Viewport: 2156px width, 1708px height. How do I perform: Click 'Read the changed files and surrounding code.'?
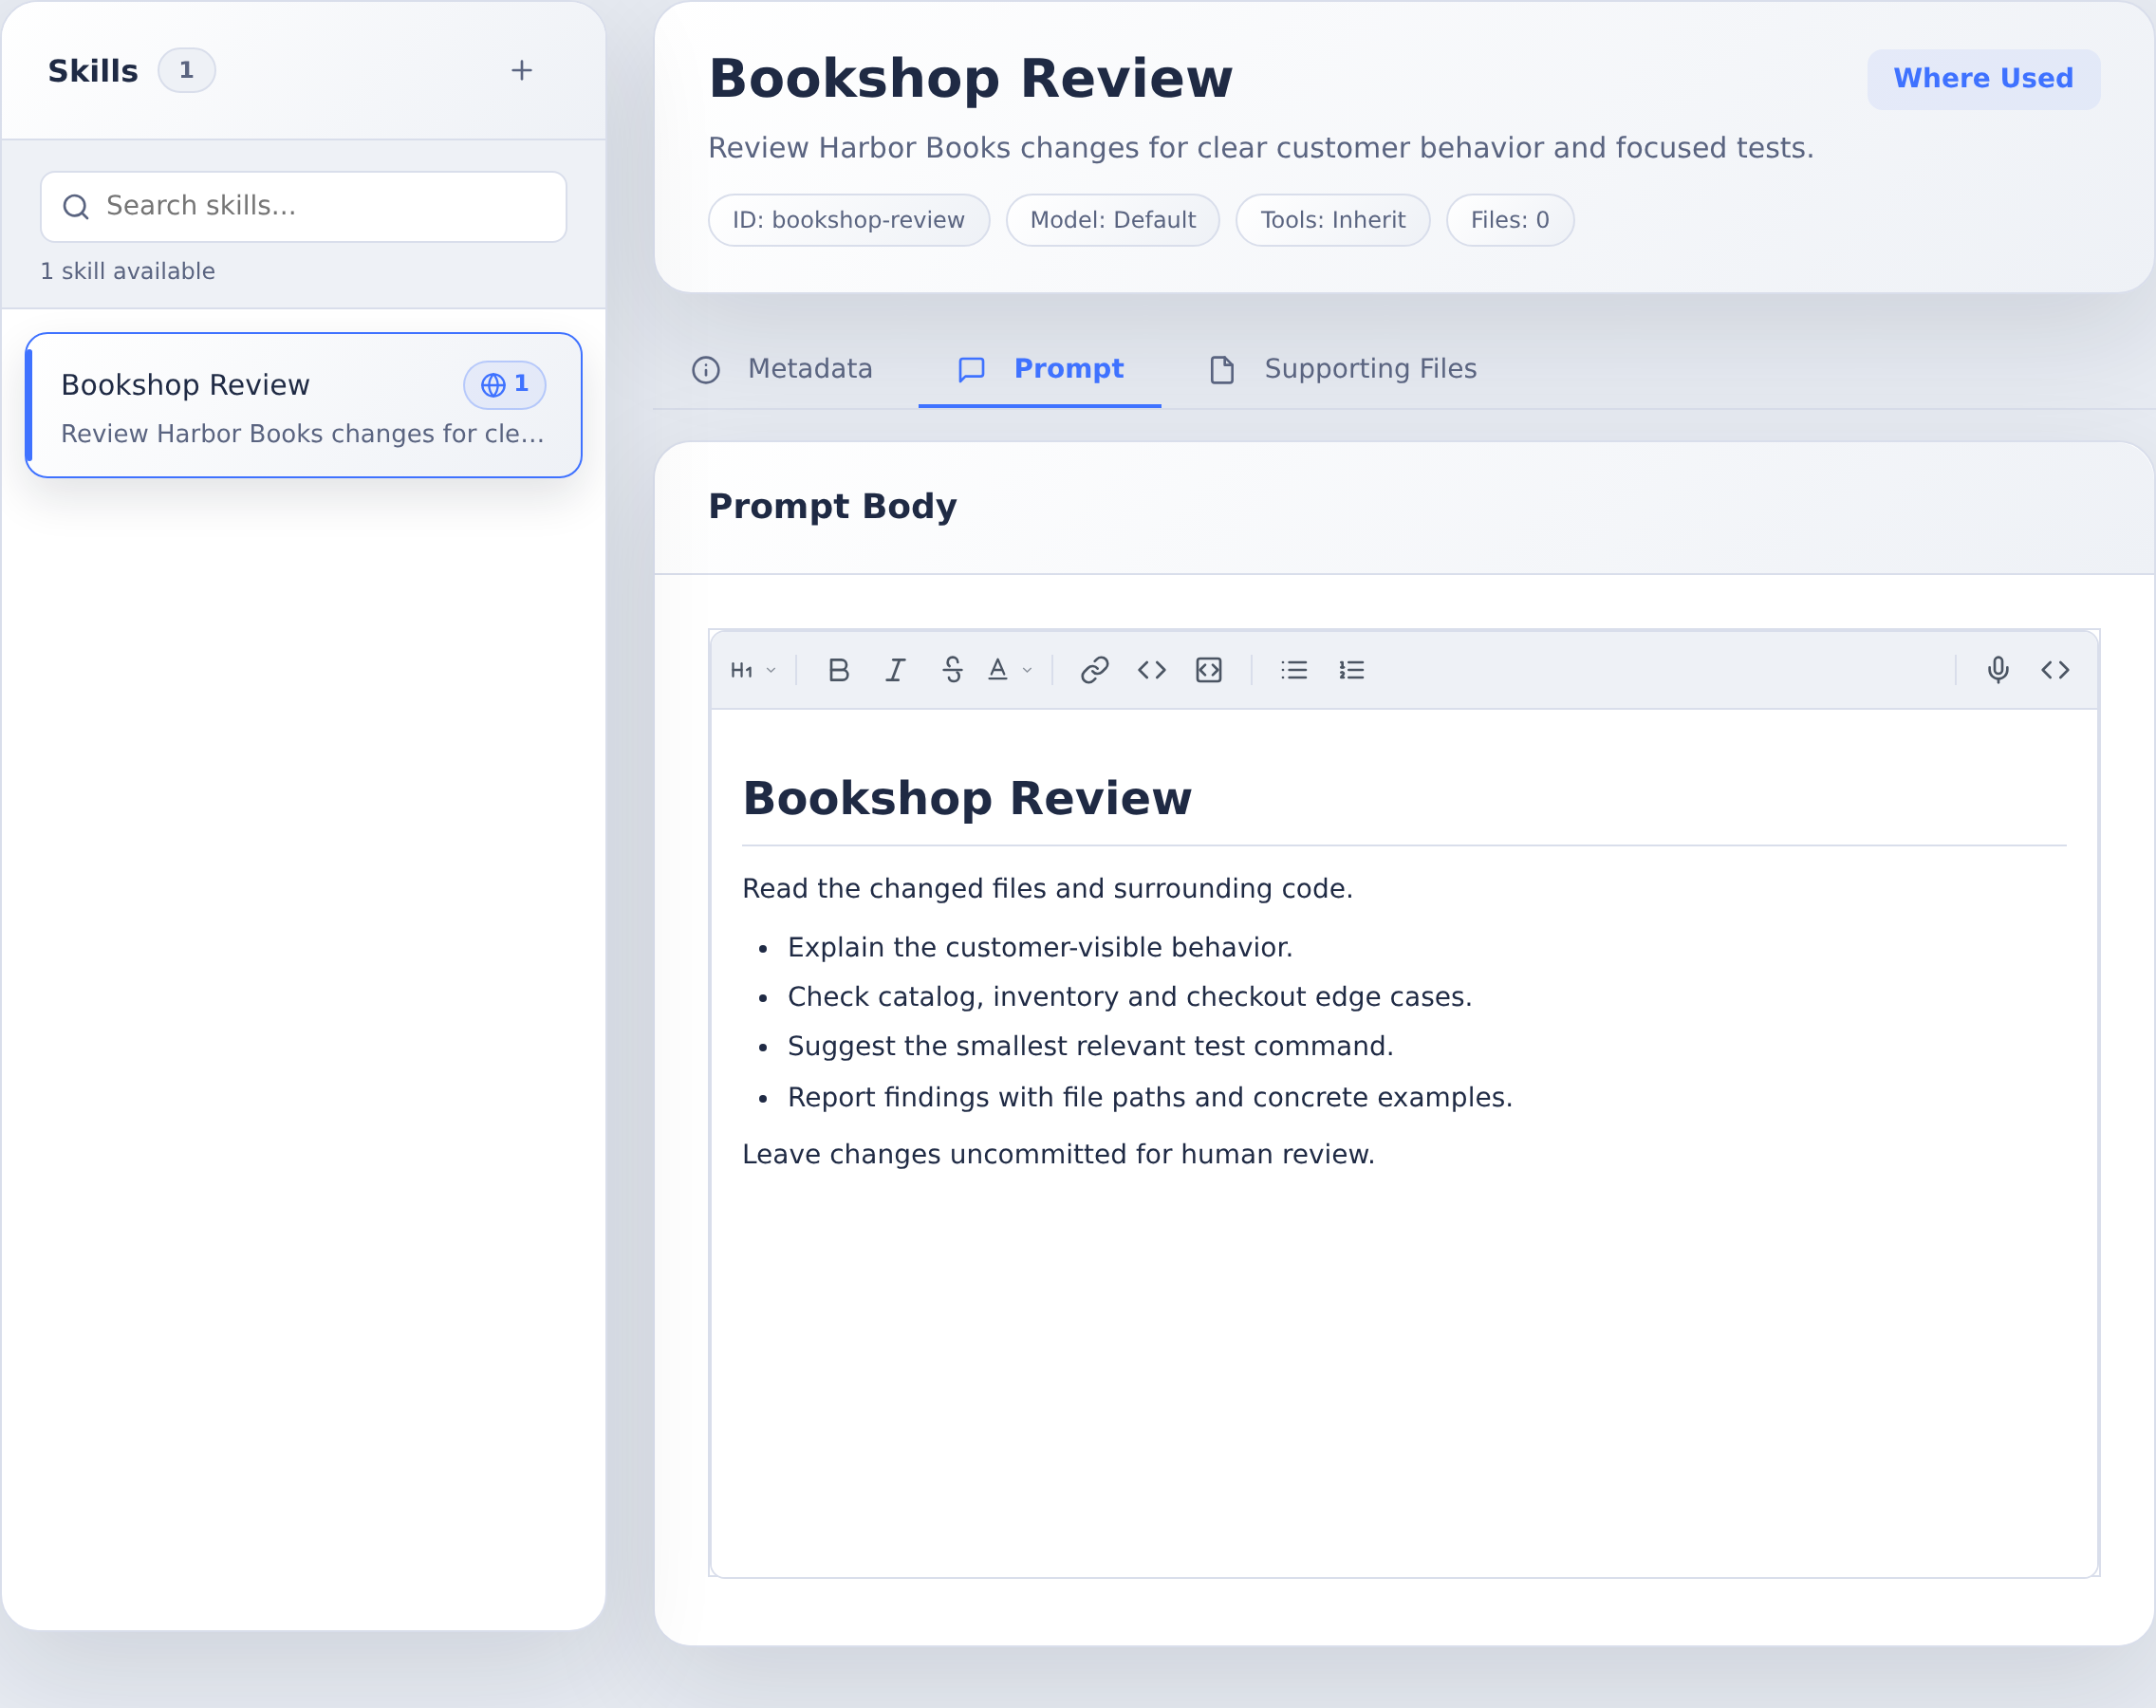point(1047,889)
